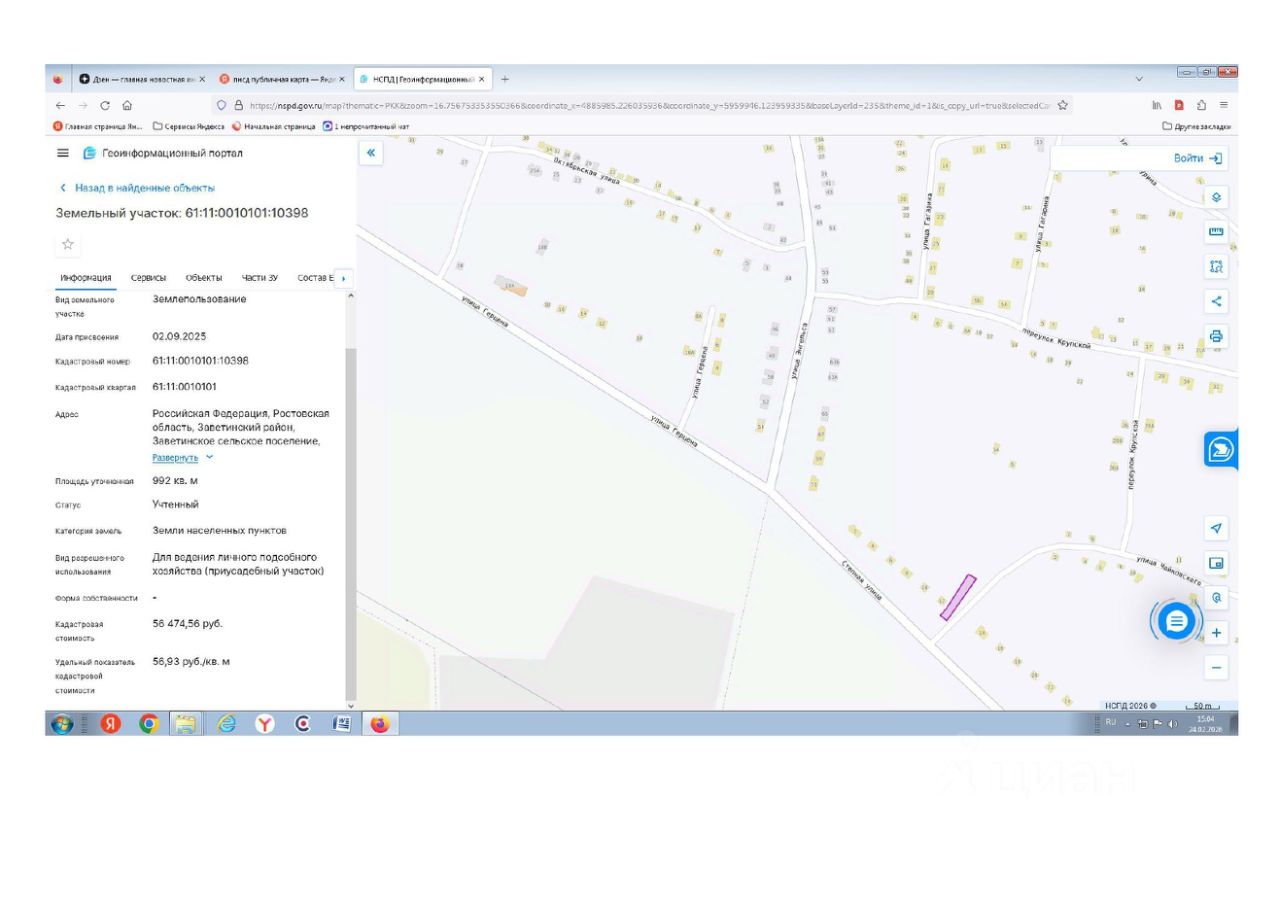Open the round blue chat button
Screen dimensions: 1280x904
tap(1177, 621)
